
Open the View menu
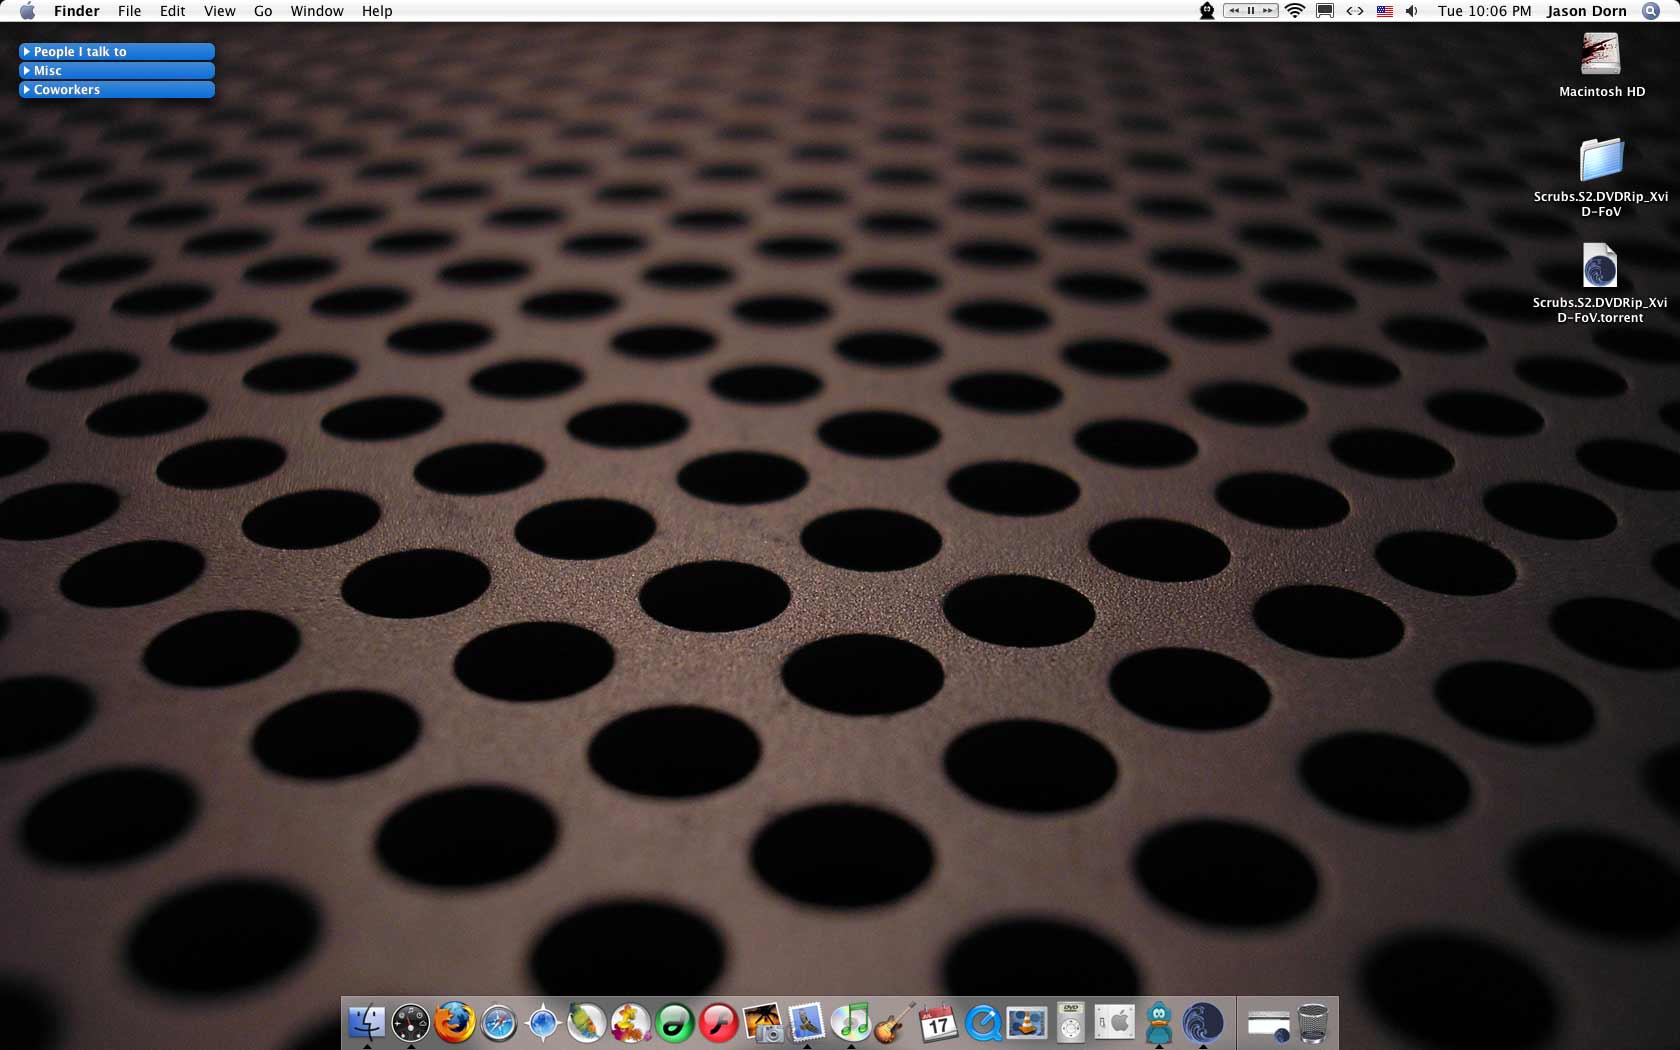click(x=219, y=11)
